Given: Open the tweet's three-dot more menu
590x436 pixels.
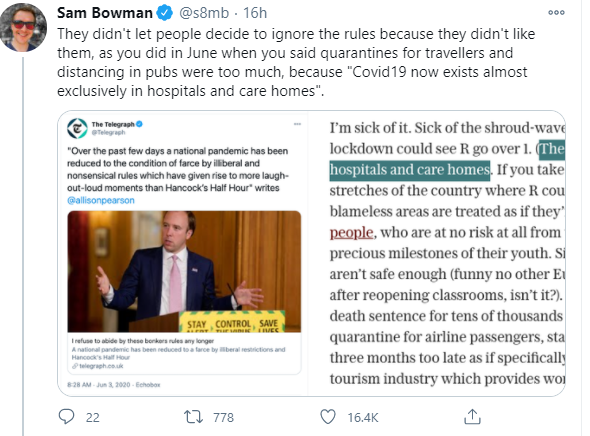Looking at the screenshot, I should [x=557, y=12].
